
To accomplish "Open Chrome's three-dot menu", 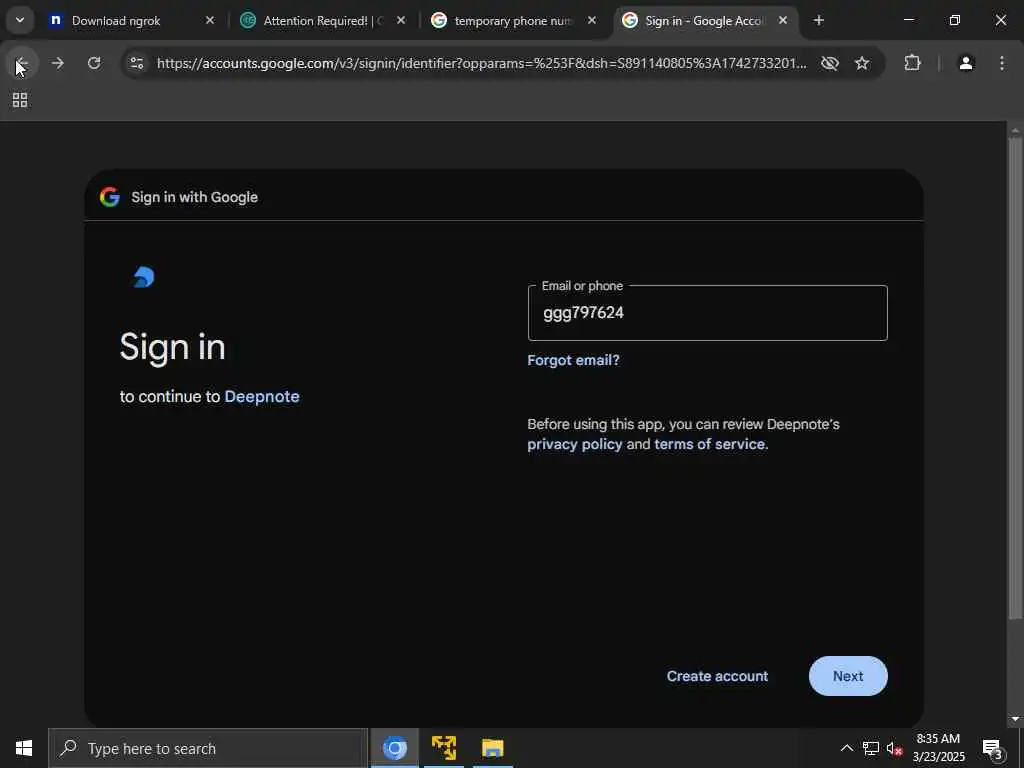I will coord(1002,63).
